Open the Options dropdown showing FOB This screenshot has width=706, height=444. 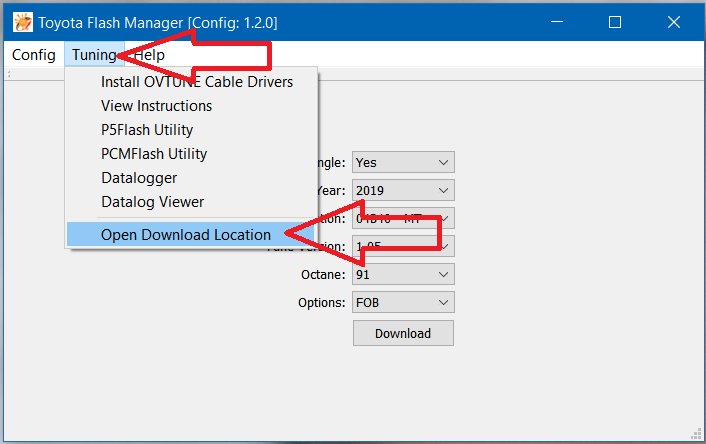pos(403,302)
